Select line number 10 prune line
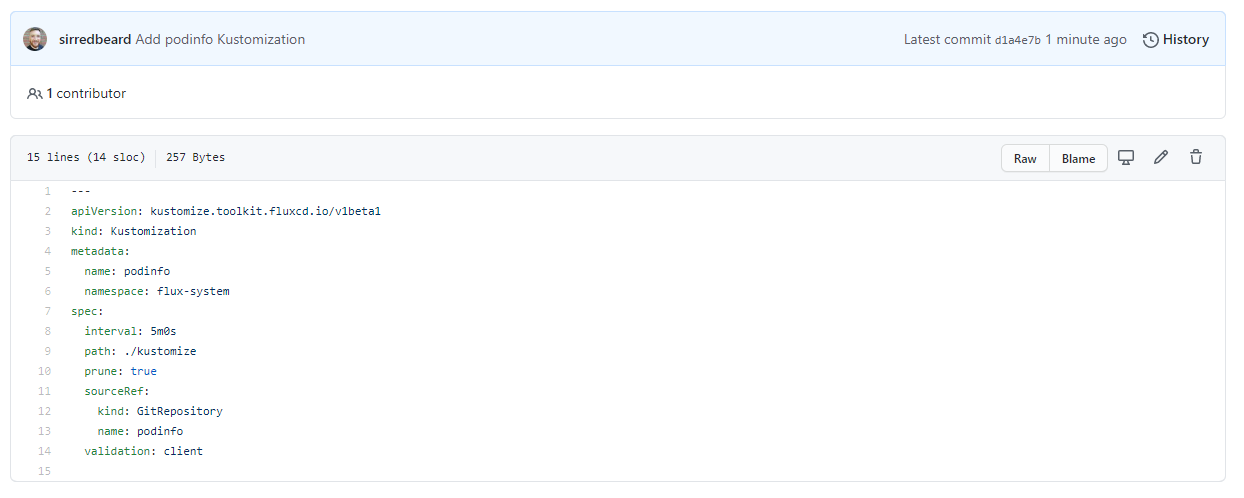Image resolution: width=1244 pixels, height=498 pixels. 45,371
